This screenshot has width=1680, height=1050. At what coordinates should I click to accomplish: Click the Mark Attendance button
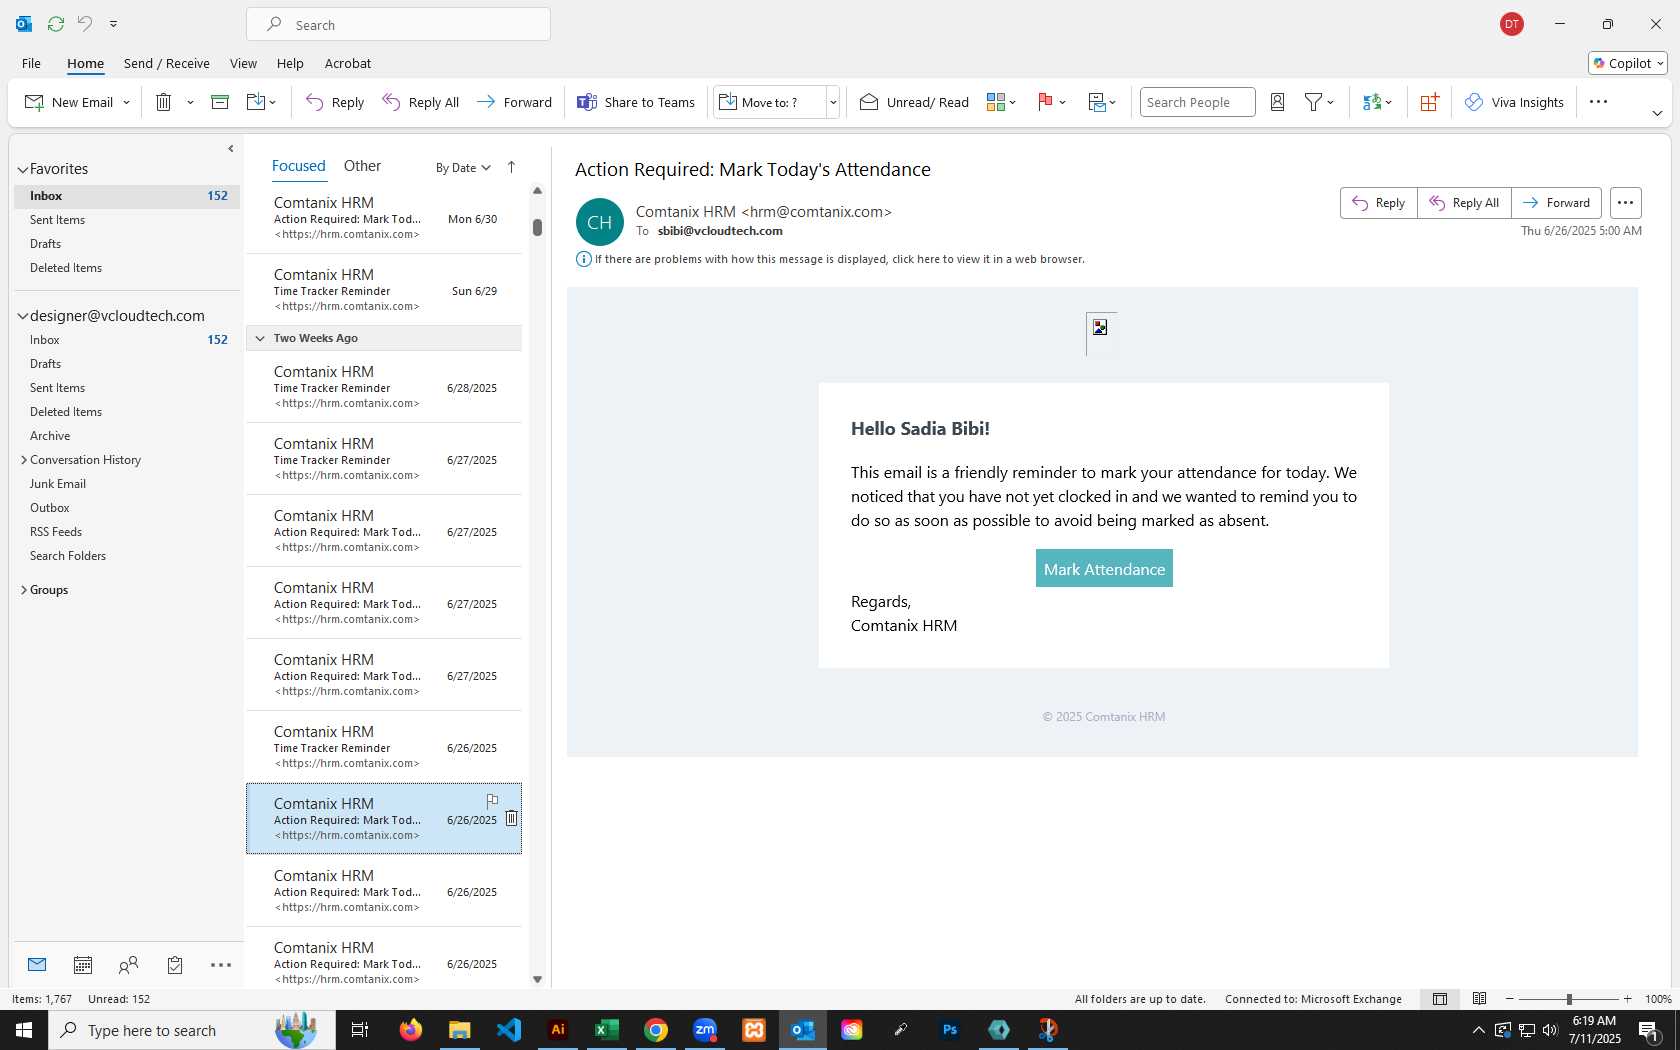pyautogui.click(x=1104, y=569)
